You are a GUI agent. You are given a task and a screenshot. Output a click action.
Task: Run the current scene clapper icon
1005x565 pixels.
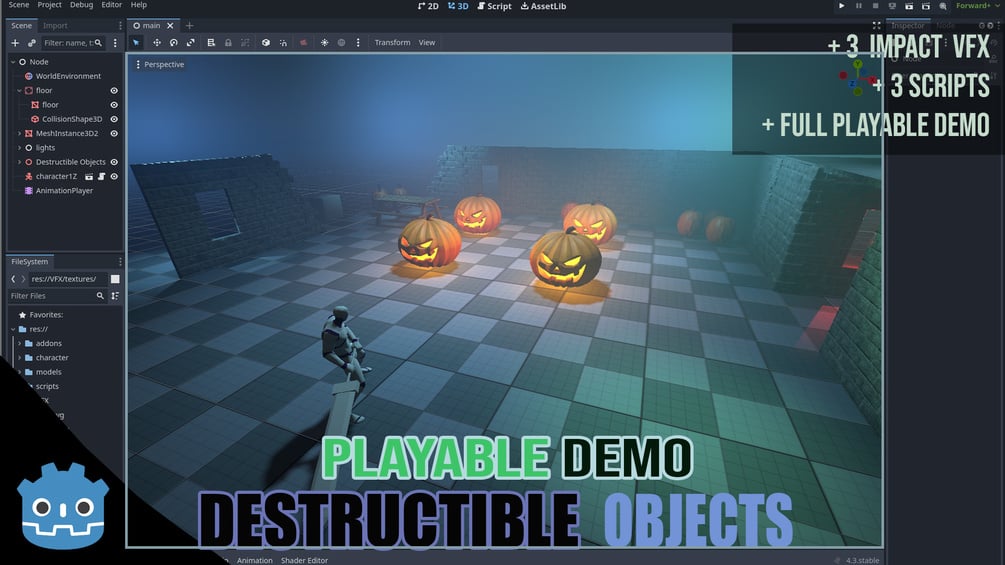click(x=909, y=6)
